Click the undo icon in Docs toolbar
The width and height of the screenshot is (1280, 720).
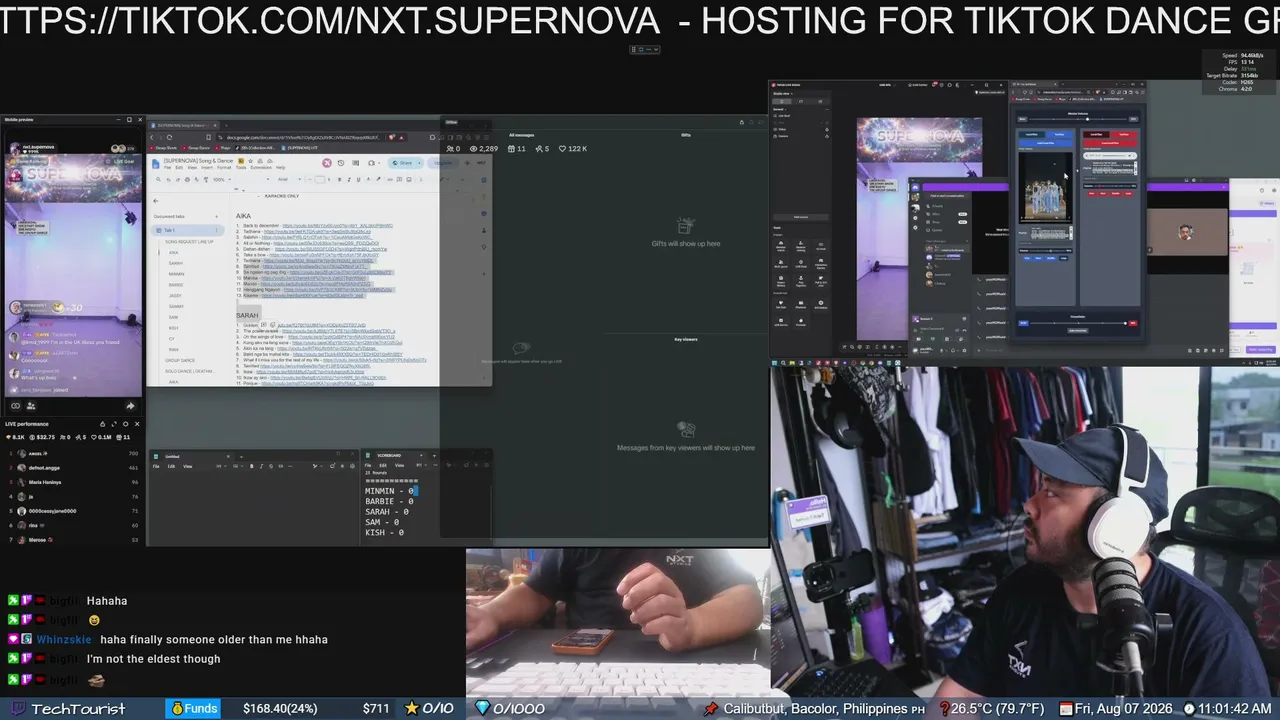(169, 180)
